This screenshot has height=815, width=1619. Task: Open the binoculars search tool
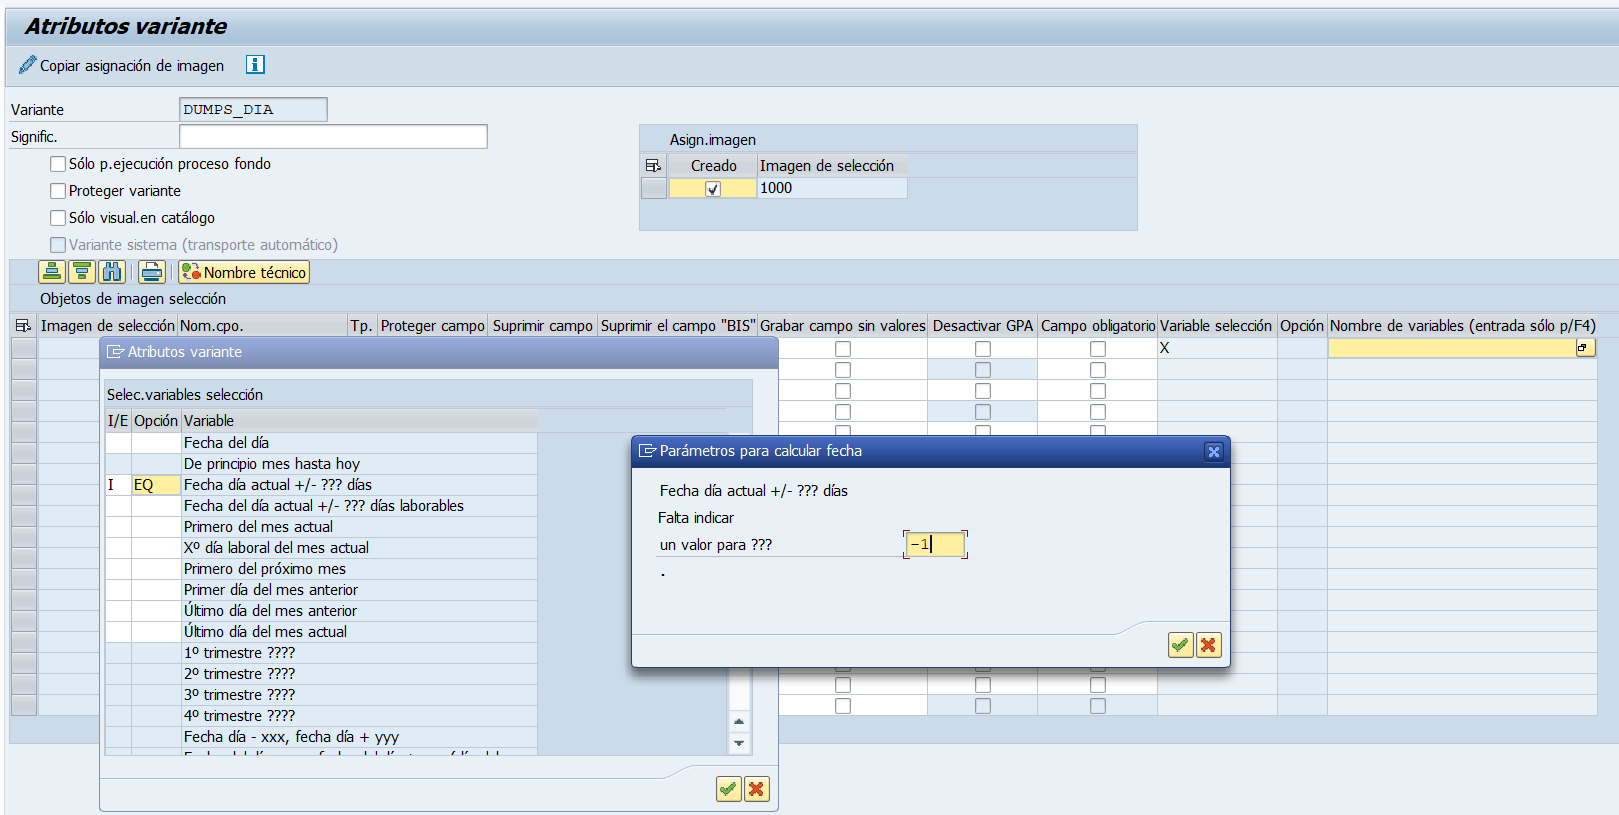click(x=112, y=272)
